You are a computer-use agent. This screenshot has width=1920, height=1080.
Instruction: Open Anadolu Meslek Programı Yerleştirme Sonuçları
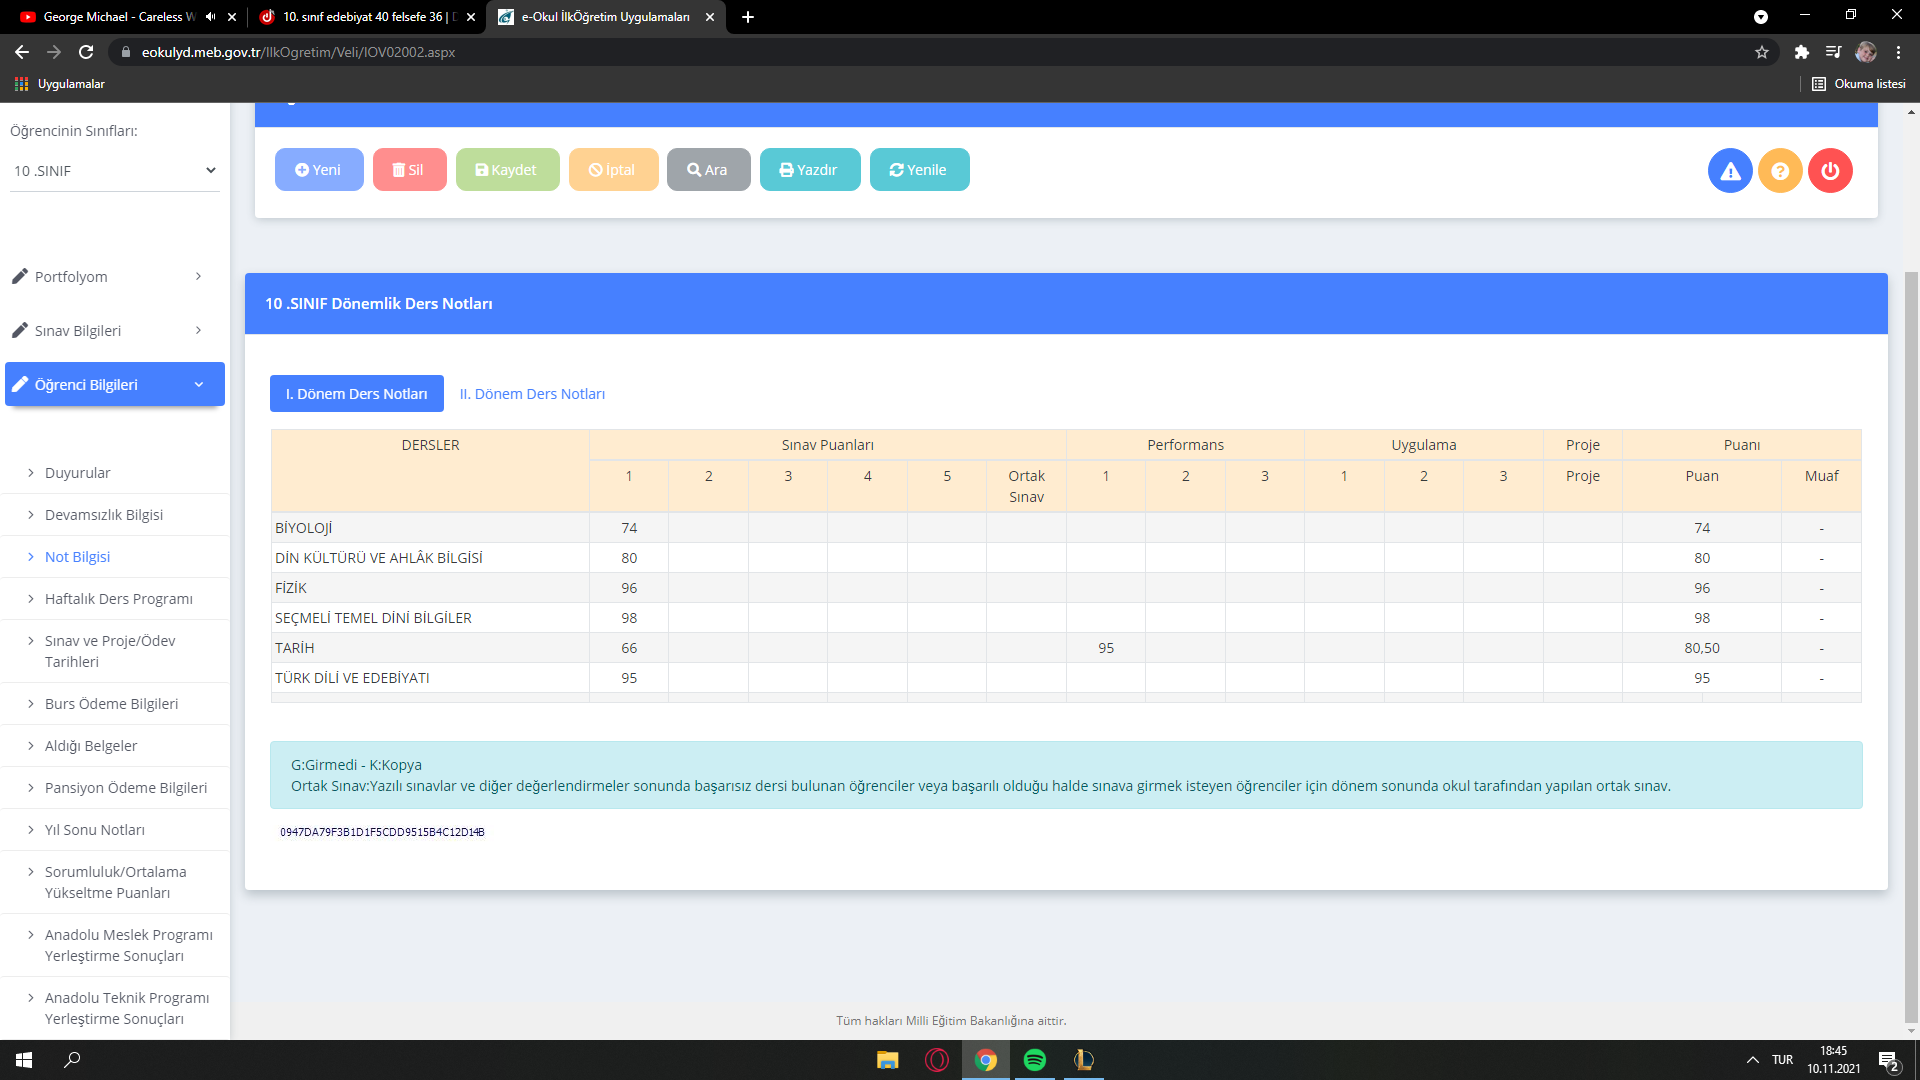(x=128, y=945)
